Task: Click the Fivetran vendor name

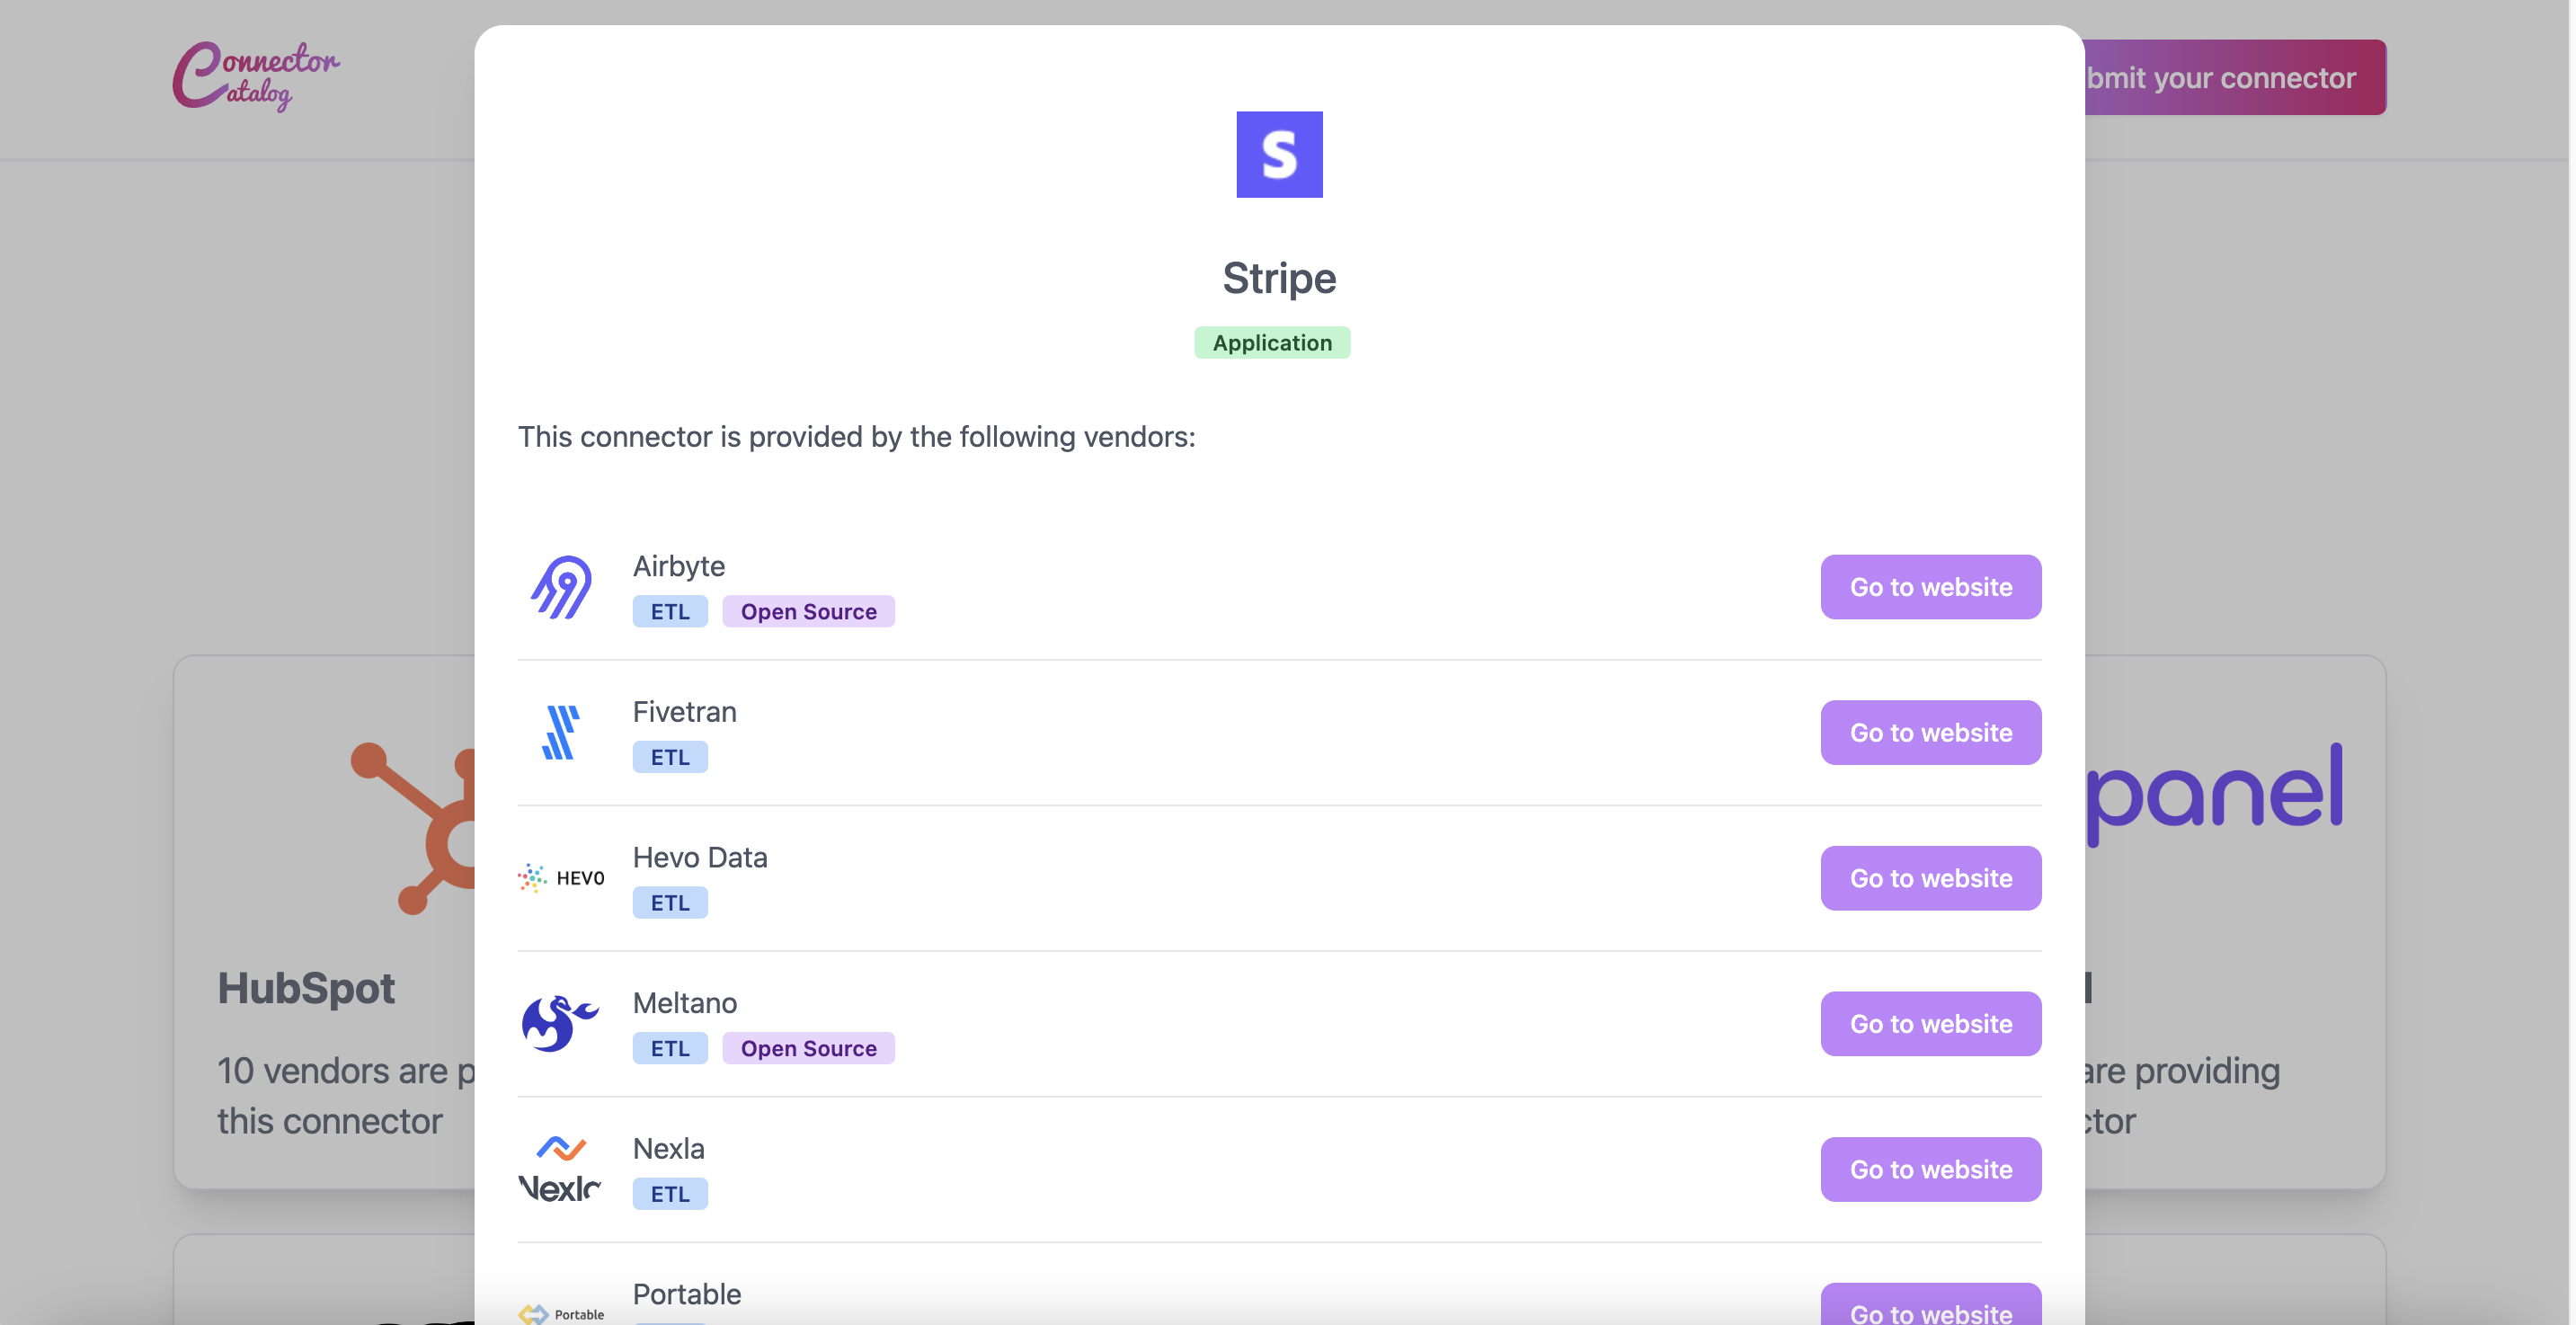Action: tap(685, 711)
